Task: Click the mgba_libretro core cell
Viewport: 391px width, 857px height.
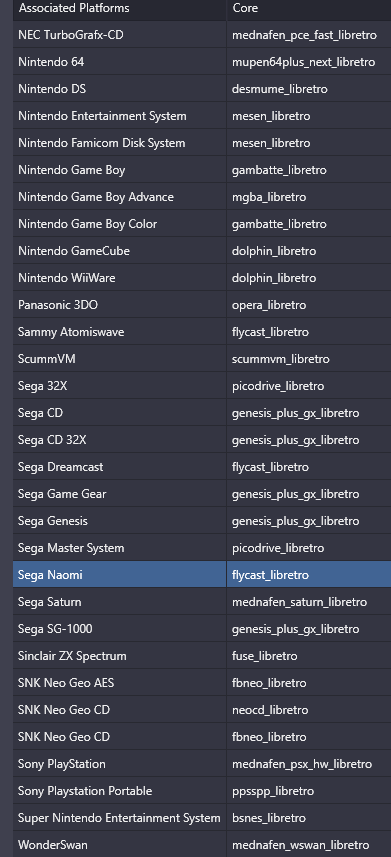Action: (x=309, y=197)
